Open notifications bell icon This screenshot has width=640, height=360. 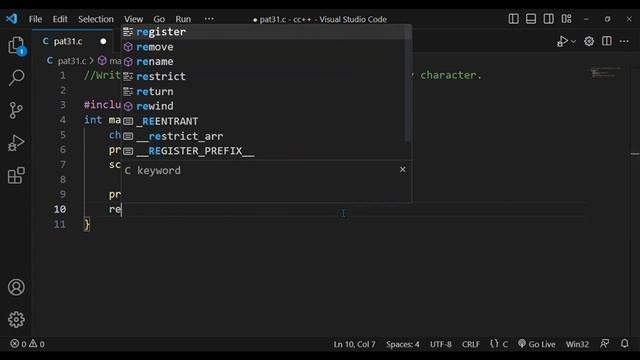coord(624,344)
